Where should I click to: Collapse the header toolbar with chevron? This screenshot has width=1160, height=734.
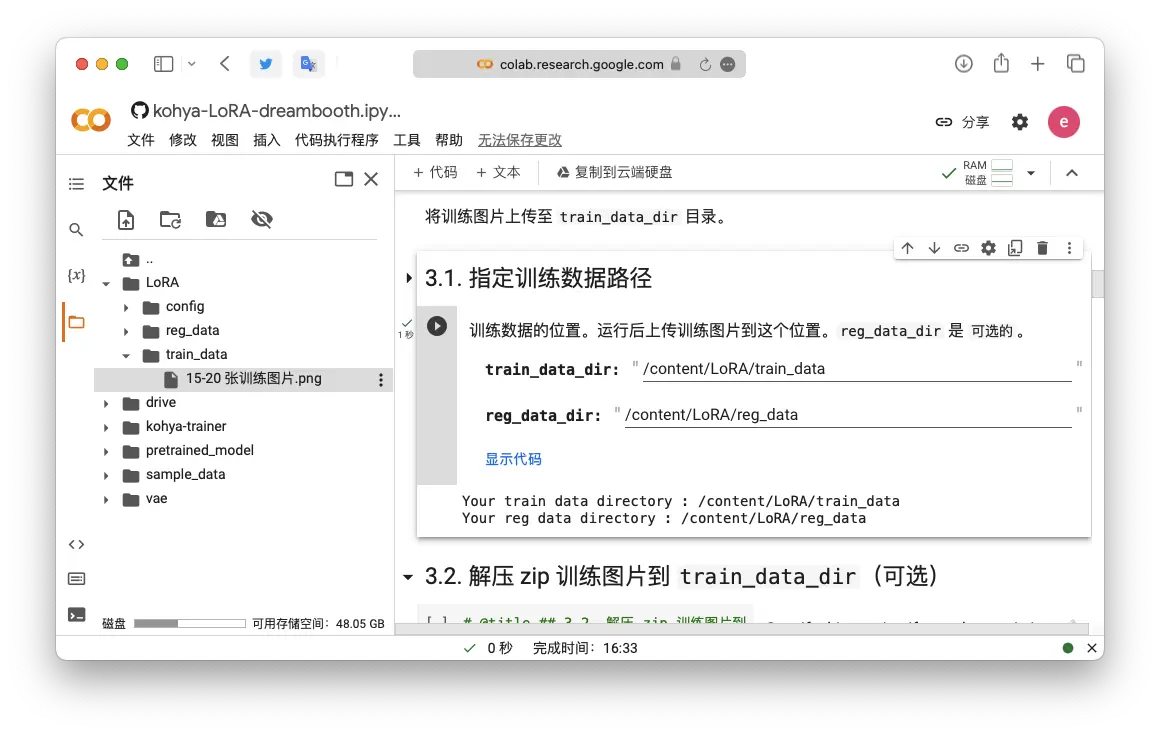point(1072,173)
